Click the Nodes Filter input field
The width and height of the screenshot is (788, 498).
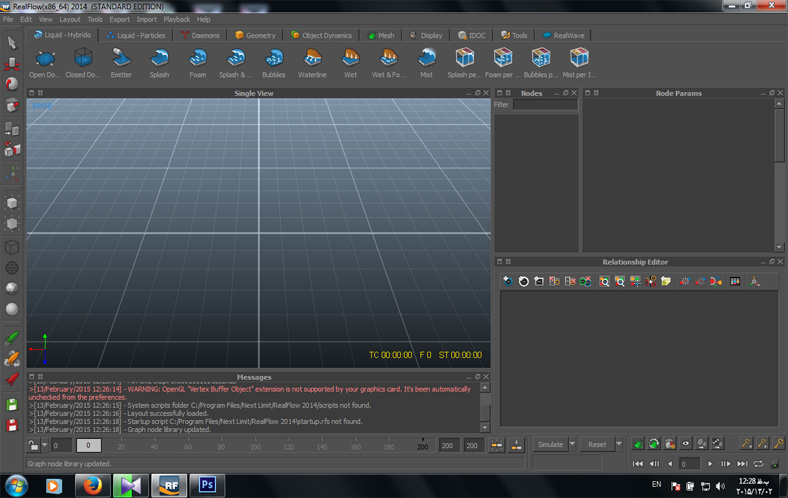coord(545,105)
